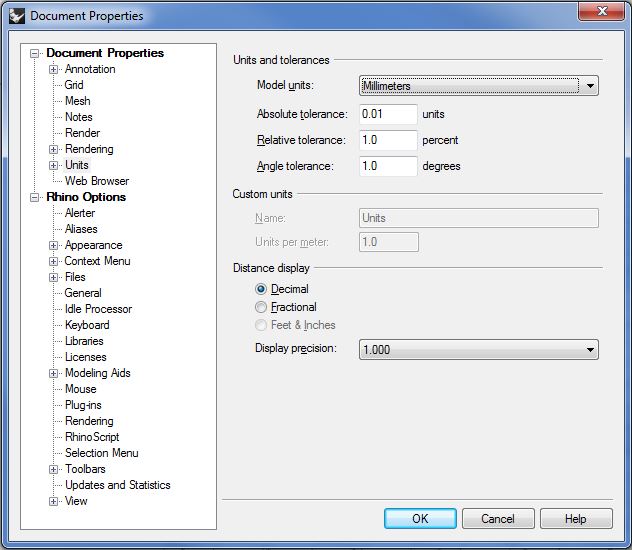The image size is (632, 550).
Task: Open the View options page
Action: pyautogui.click(x=76, y=501)
